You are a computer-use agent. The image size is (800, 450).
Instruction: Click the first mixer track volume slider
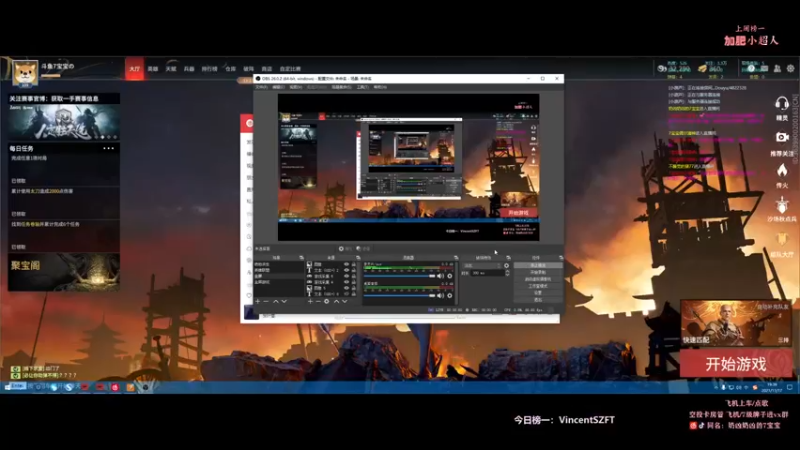pos(399,276)
